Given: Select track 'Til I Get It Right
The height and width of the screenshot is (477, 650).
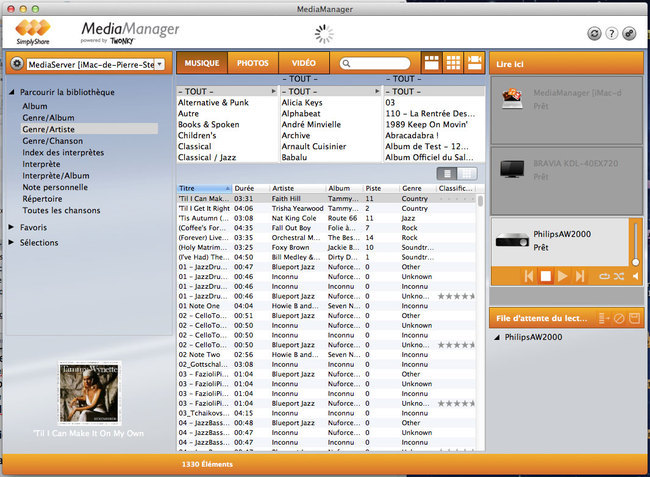Looking at the screenshot, I should tap(327, 208).
